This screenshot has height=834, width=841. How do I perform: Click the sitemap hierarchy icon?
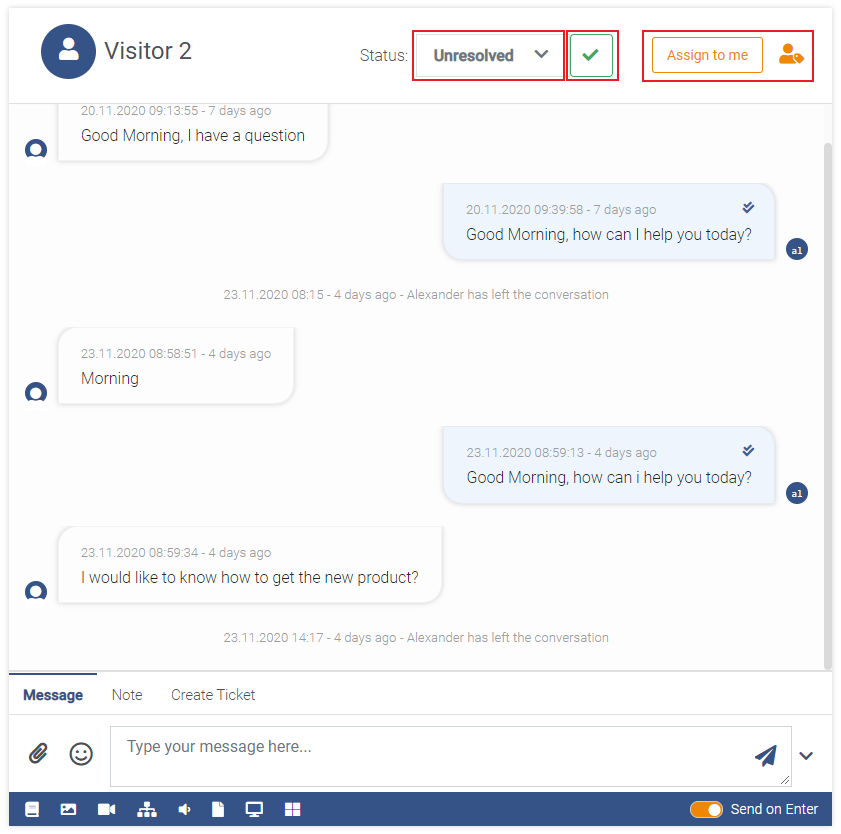[147, 809]
